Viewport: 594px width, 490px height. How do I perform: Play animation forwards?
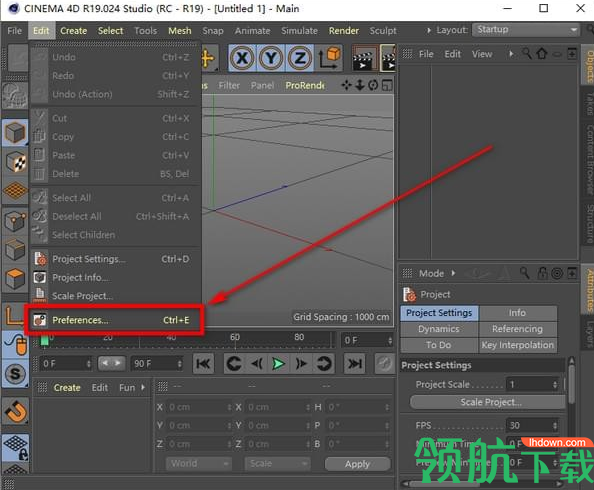(278, 364)
